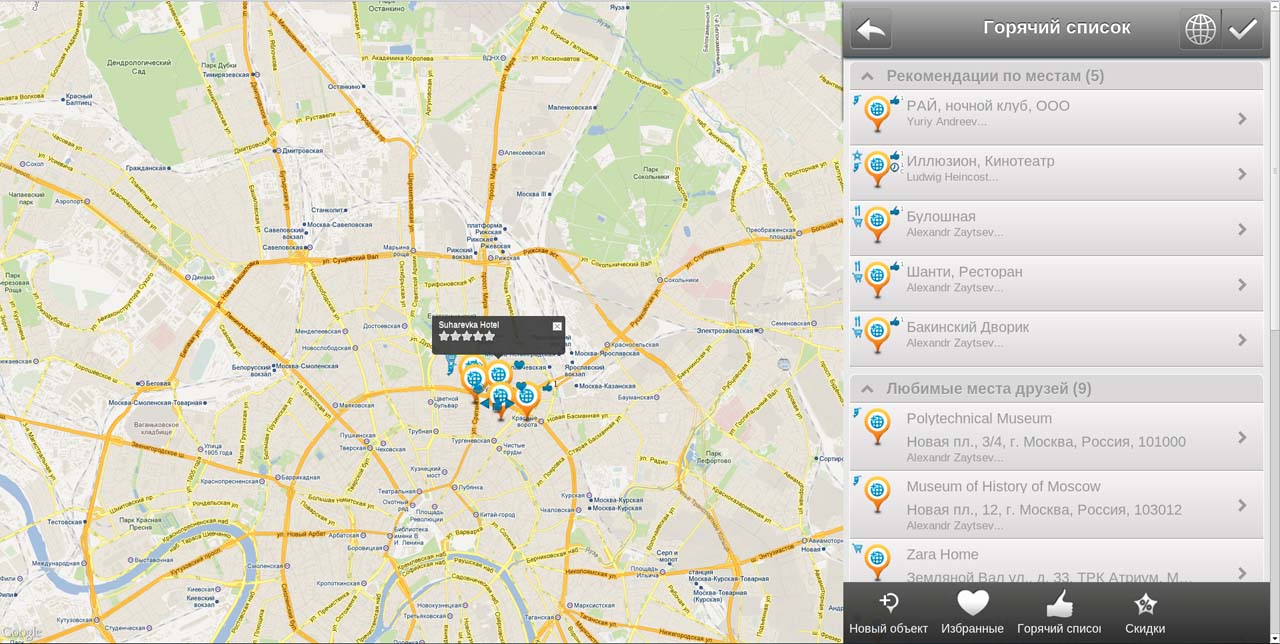Image resolution: width=1280 pixels, height=644 pixels.
Task: Click the pin icon beside Museum of History of Moscow
Action: coord(877,495)
